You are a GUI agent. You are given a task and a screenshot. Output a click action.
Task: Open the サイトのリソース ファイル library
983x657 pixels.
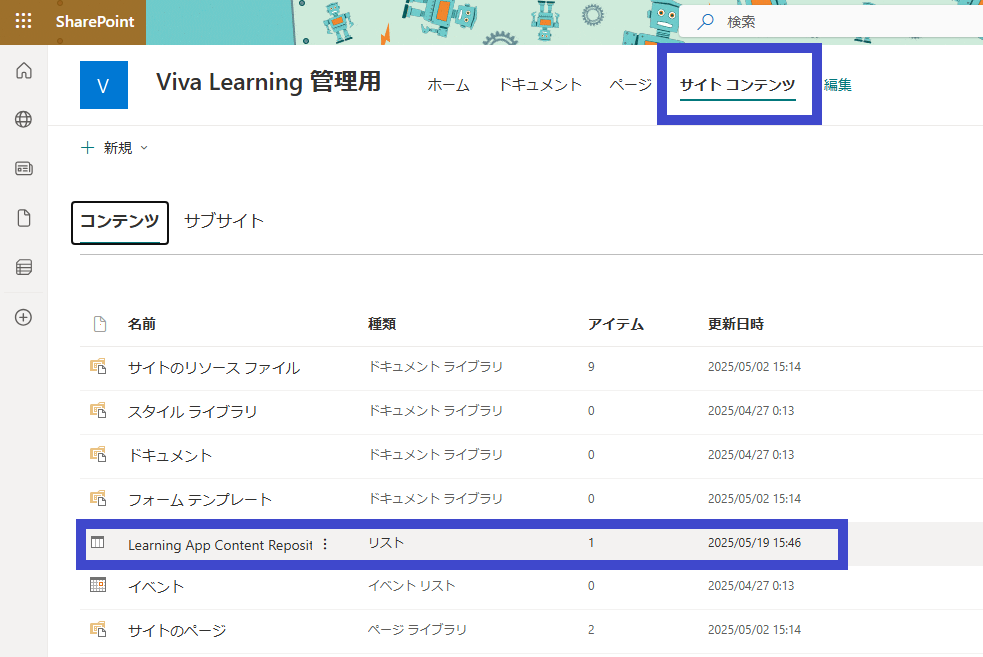(214, 368)
